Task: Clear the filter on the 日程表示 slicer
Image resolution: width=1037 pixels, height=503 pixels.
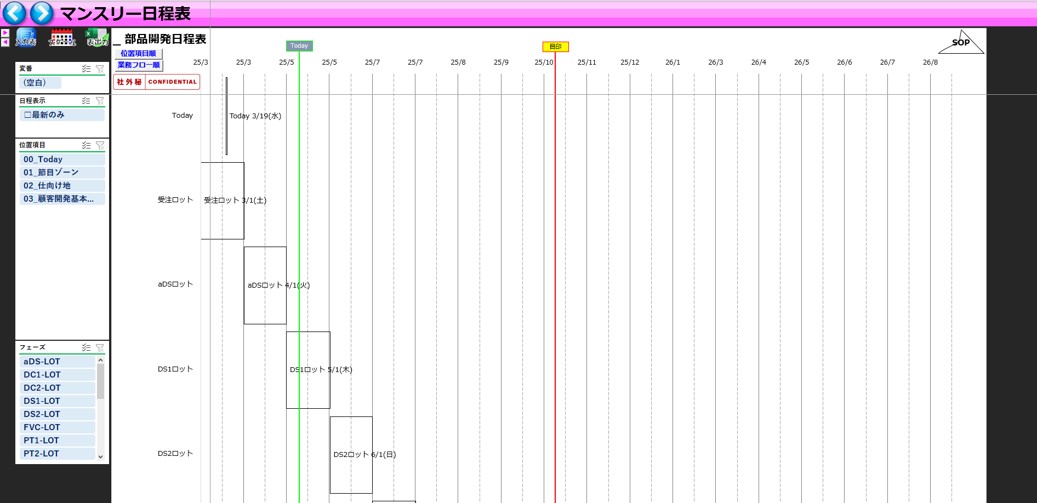Action: click(100, 100)
